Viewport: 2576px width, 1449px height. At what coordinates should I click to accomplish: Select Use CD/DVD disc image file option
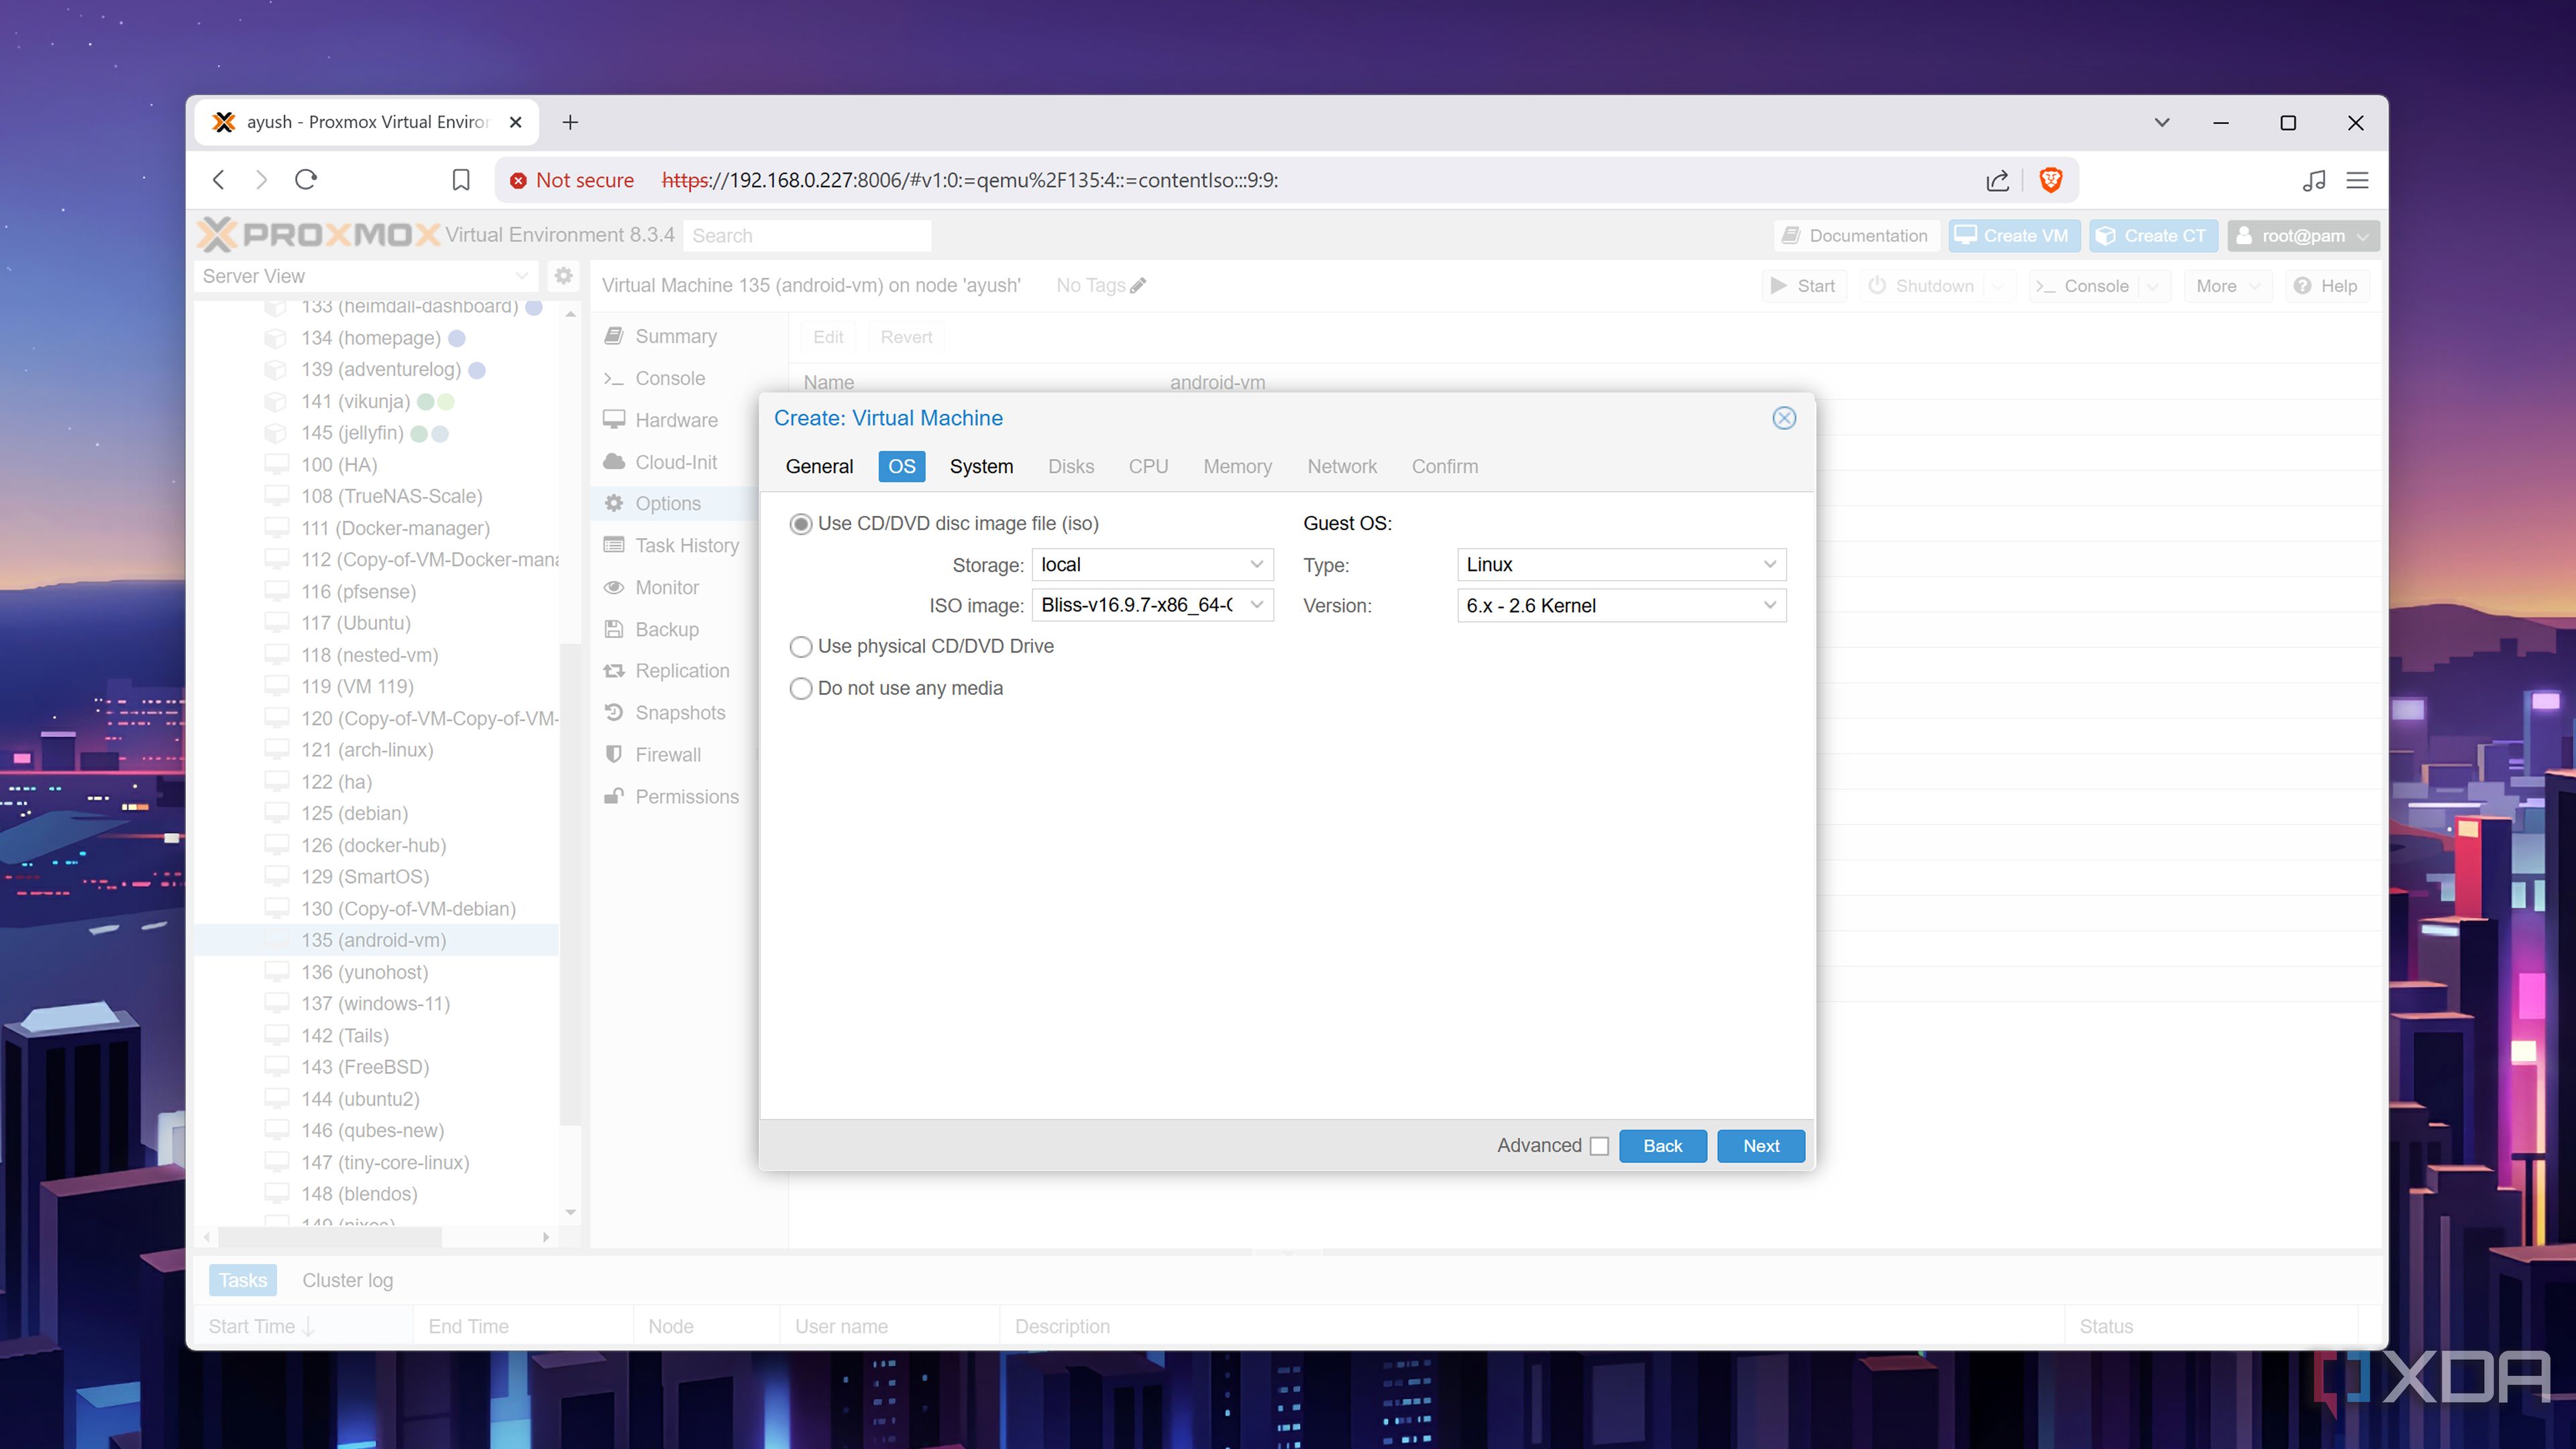(x=801, y=524)
